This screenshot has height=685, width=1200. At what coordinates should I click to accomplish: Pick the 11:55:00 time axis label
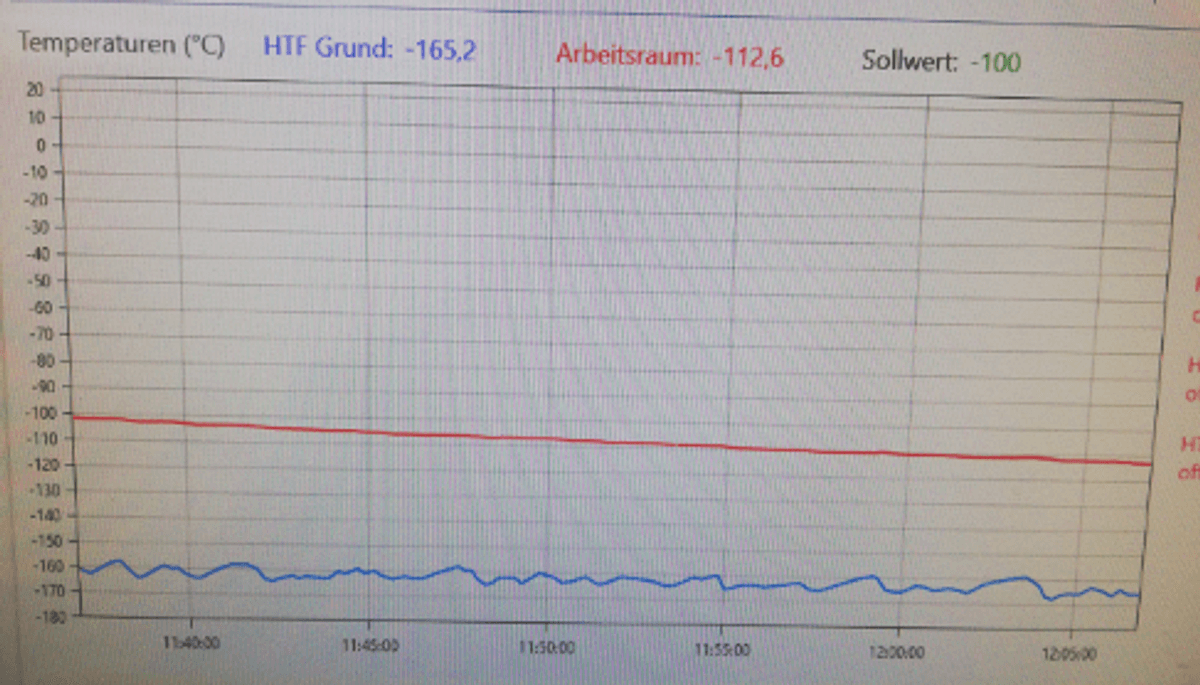click(x=721, y=651)
